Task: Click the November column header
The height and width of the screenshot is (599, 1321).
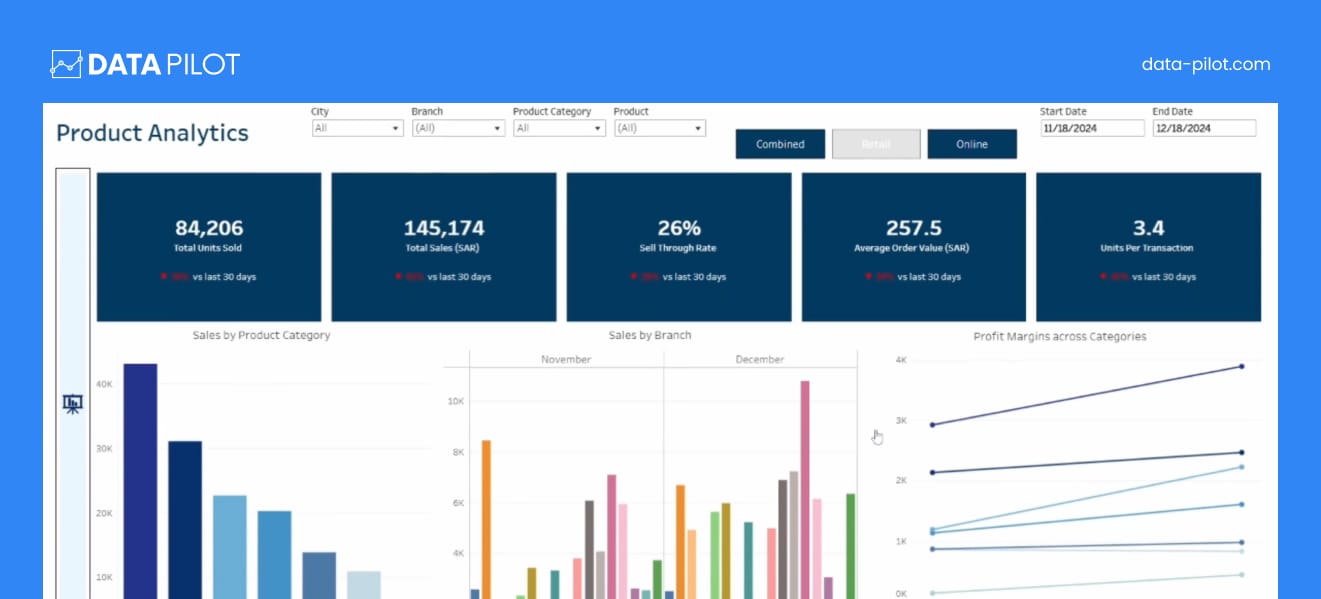Action: click(x=566, y=359)
